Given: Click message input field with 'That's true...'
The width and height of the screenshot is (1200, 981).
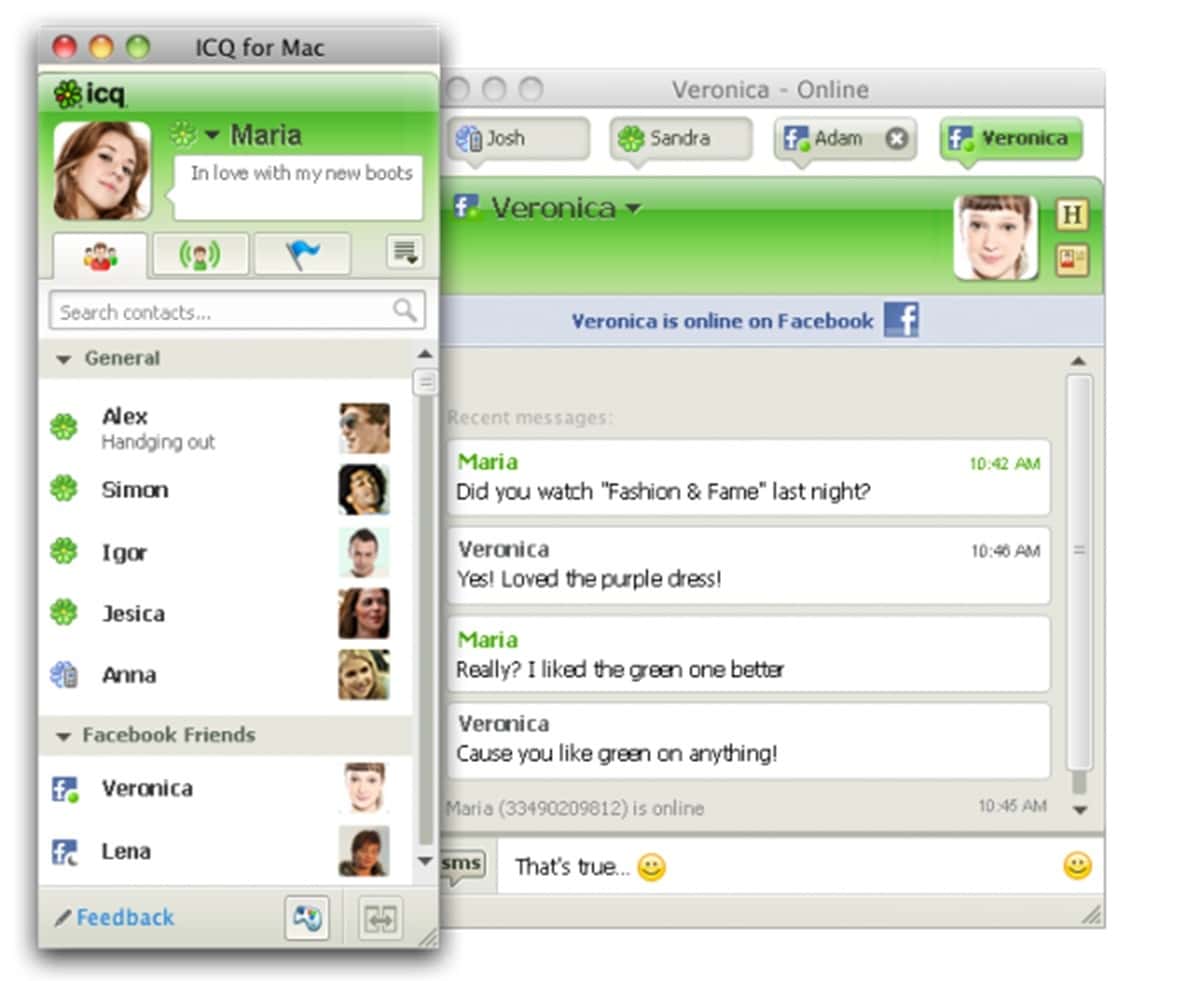Looking at the screenshot, I should [775, 866].
